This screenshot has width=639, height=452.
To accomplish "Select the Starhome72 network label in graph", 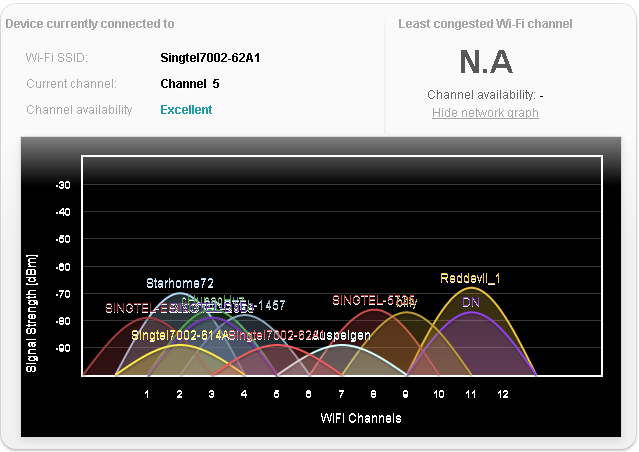I will pos(180,283).
